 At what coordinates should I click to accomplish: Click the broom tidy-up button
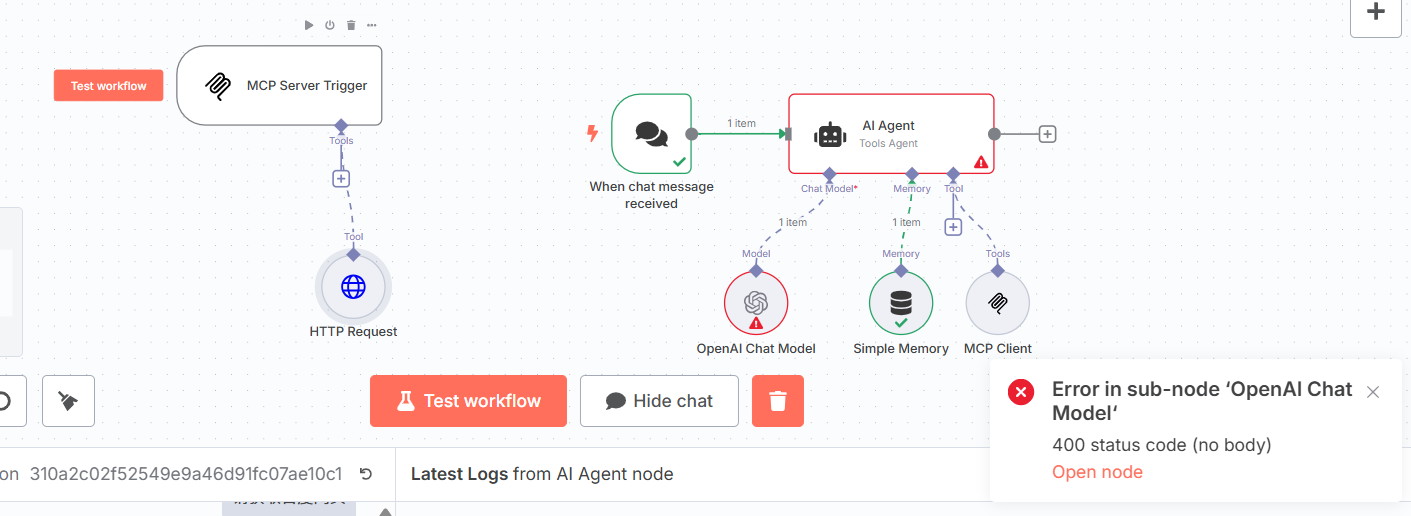click(x=68, y=401)
